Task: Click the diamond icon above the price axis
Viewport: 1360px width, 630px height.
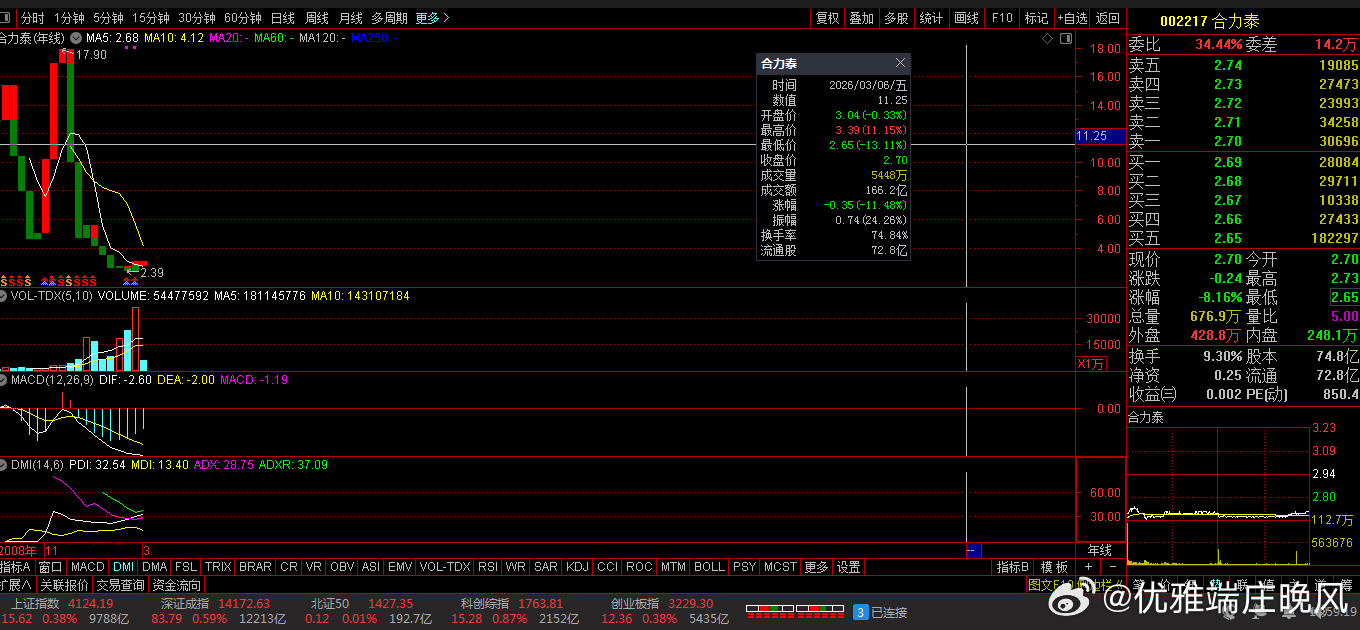Action: (1047, 38)
